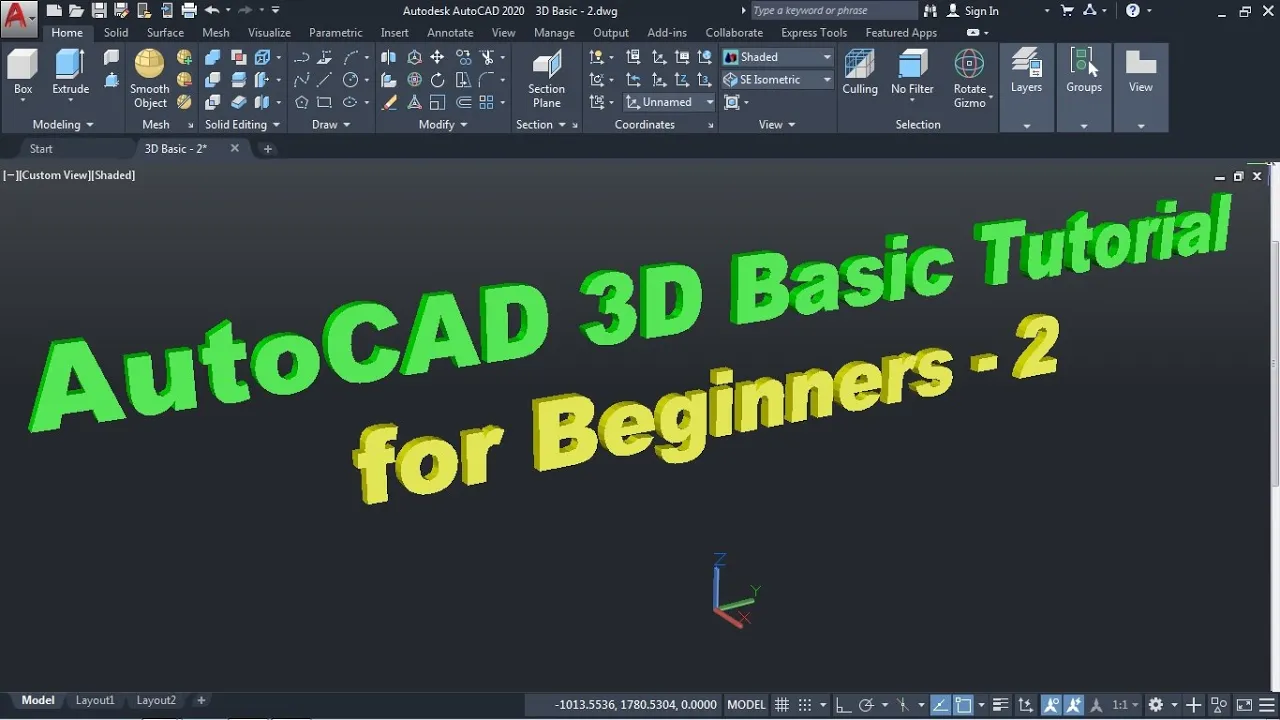Image resolution: width=1280 pixels, height=720 pixels.
Task: Toggle object snap square icon in status bar
Action: tap(964, 704)
